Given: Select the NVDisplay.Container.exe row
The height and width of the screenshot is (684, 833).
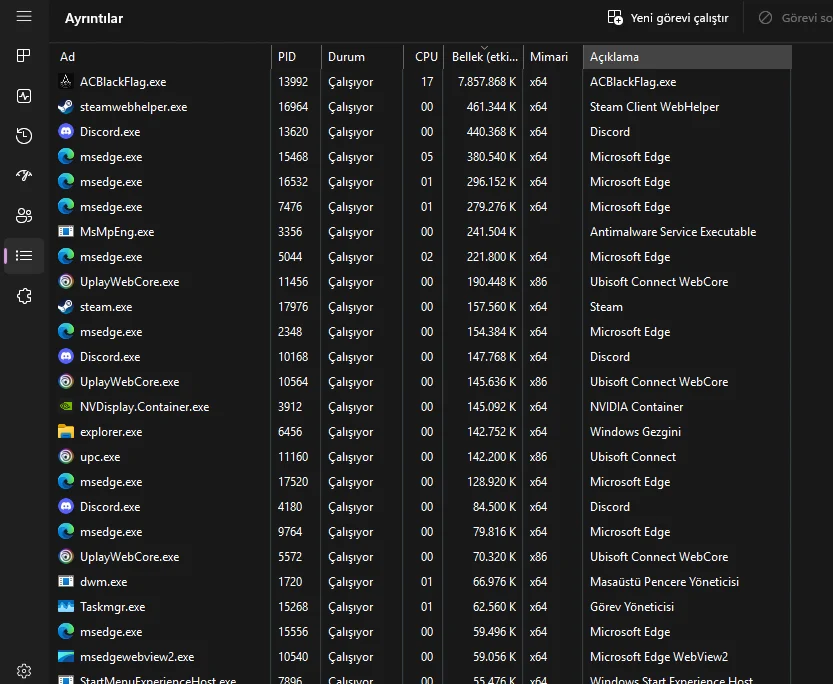Looking at the screenshot, I should 423,407.
